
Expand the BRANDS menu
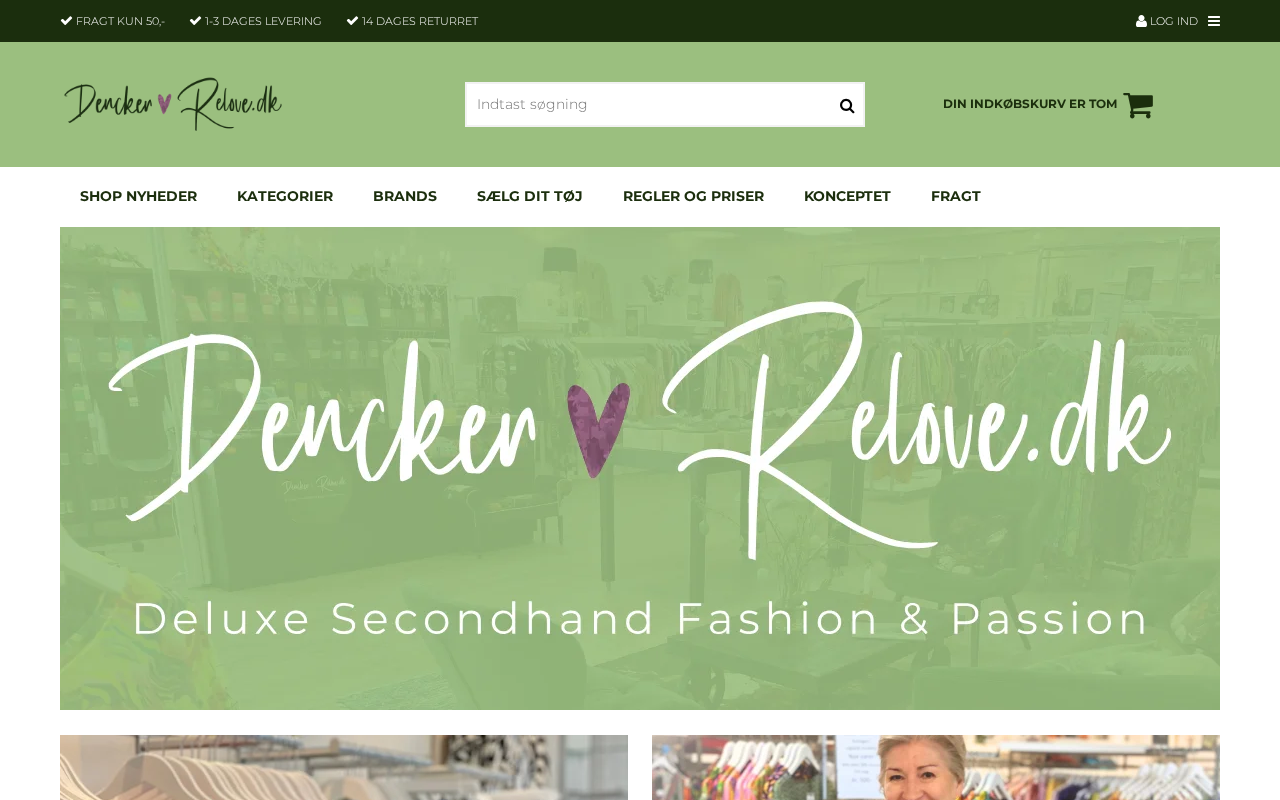coord(405,196)
